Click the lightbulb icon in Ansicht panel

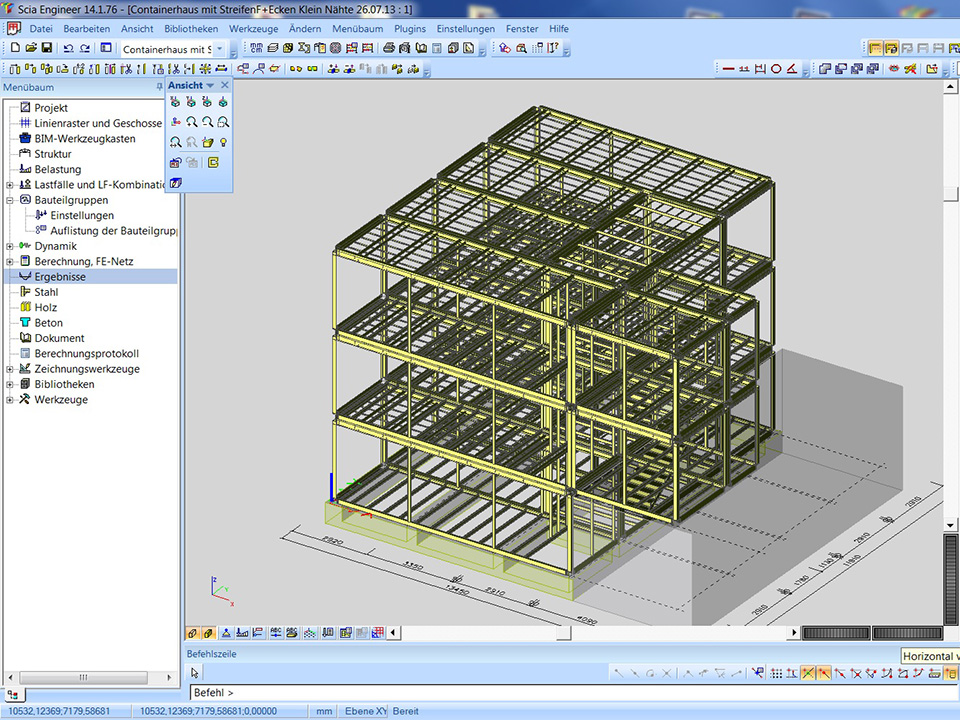click(223, 142)
